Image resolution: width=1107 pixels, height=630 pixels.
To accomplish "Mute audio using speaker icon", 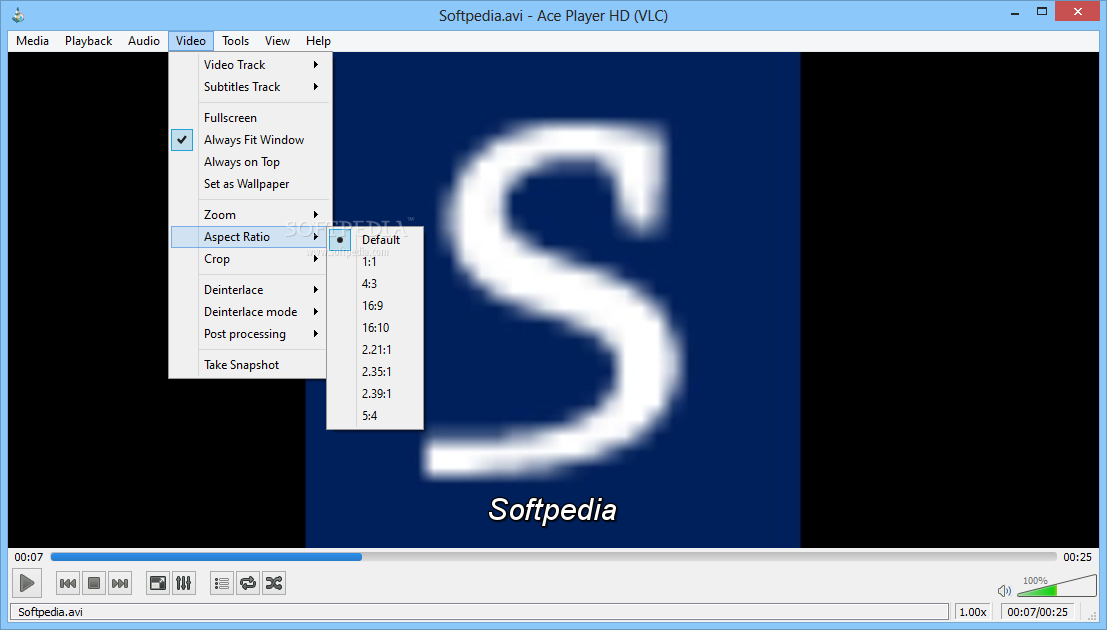I will pos(1004,590).
